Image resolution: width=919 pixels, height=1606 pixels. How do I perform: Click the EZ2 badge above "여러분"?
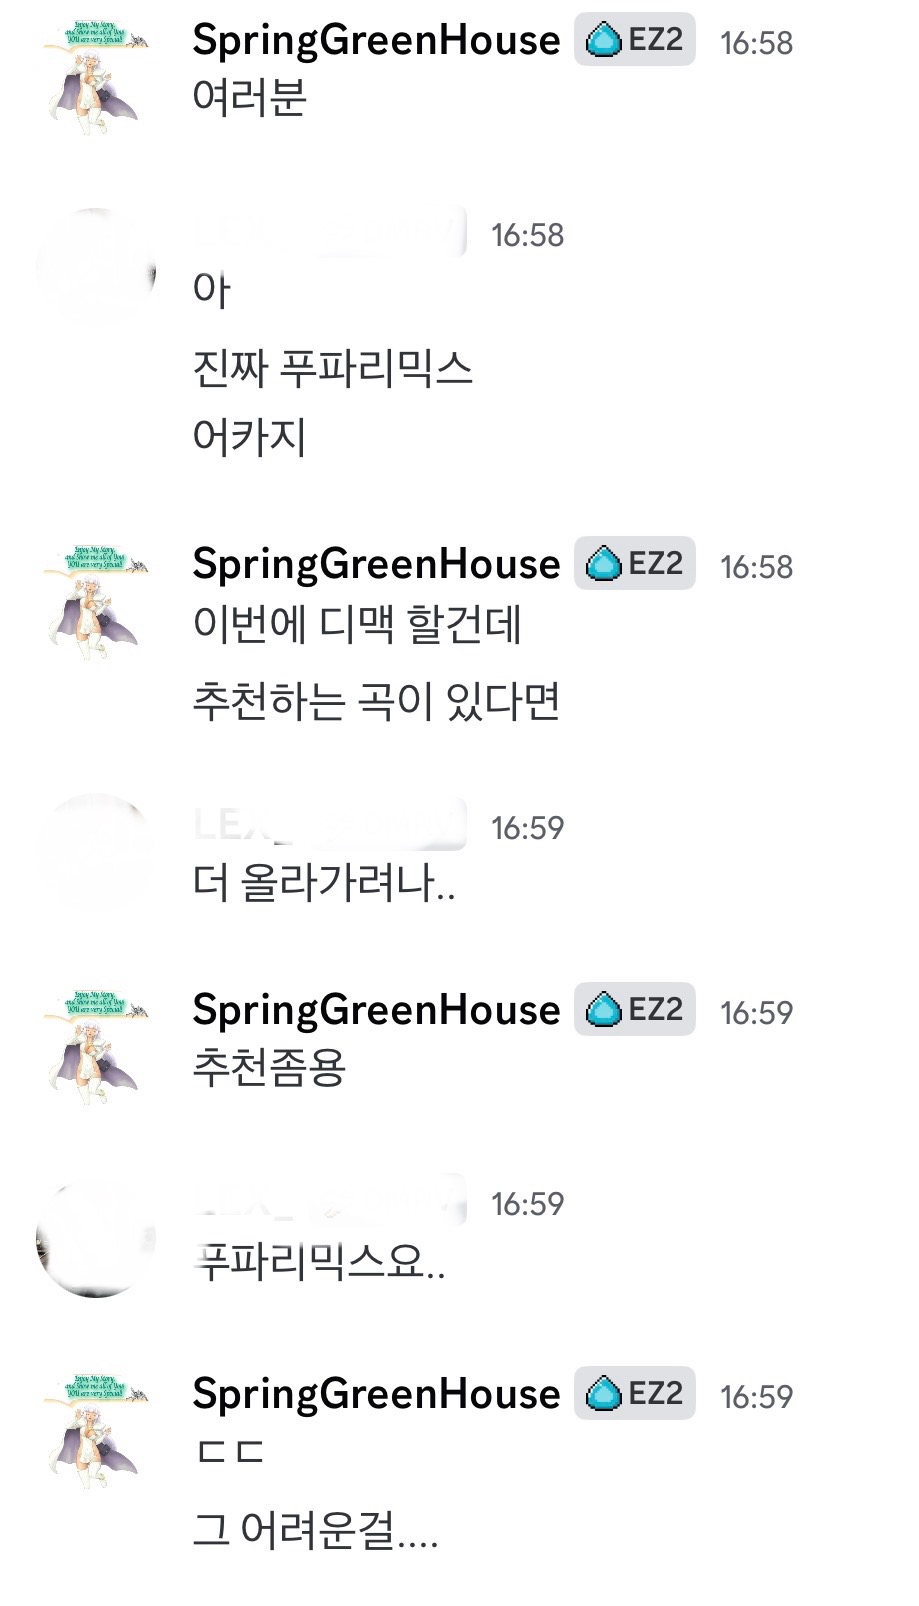634,41
